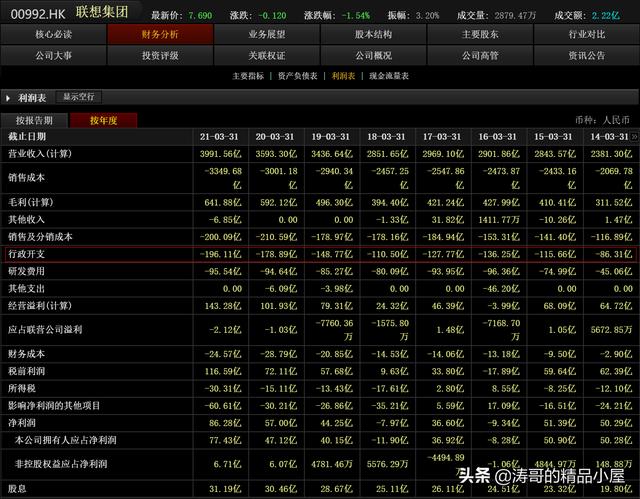
Task: Select the 利润表 sub-link
Action: pos(343,76)
